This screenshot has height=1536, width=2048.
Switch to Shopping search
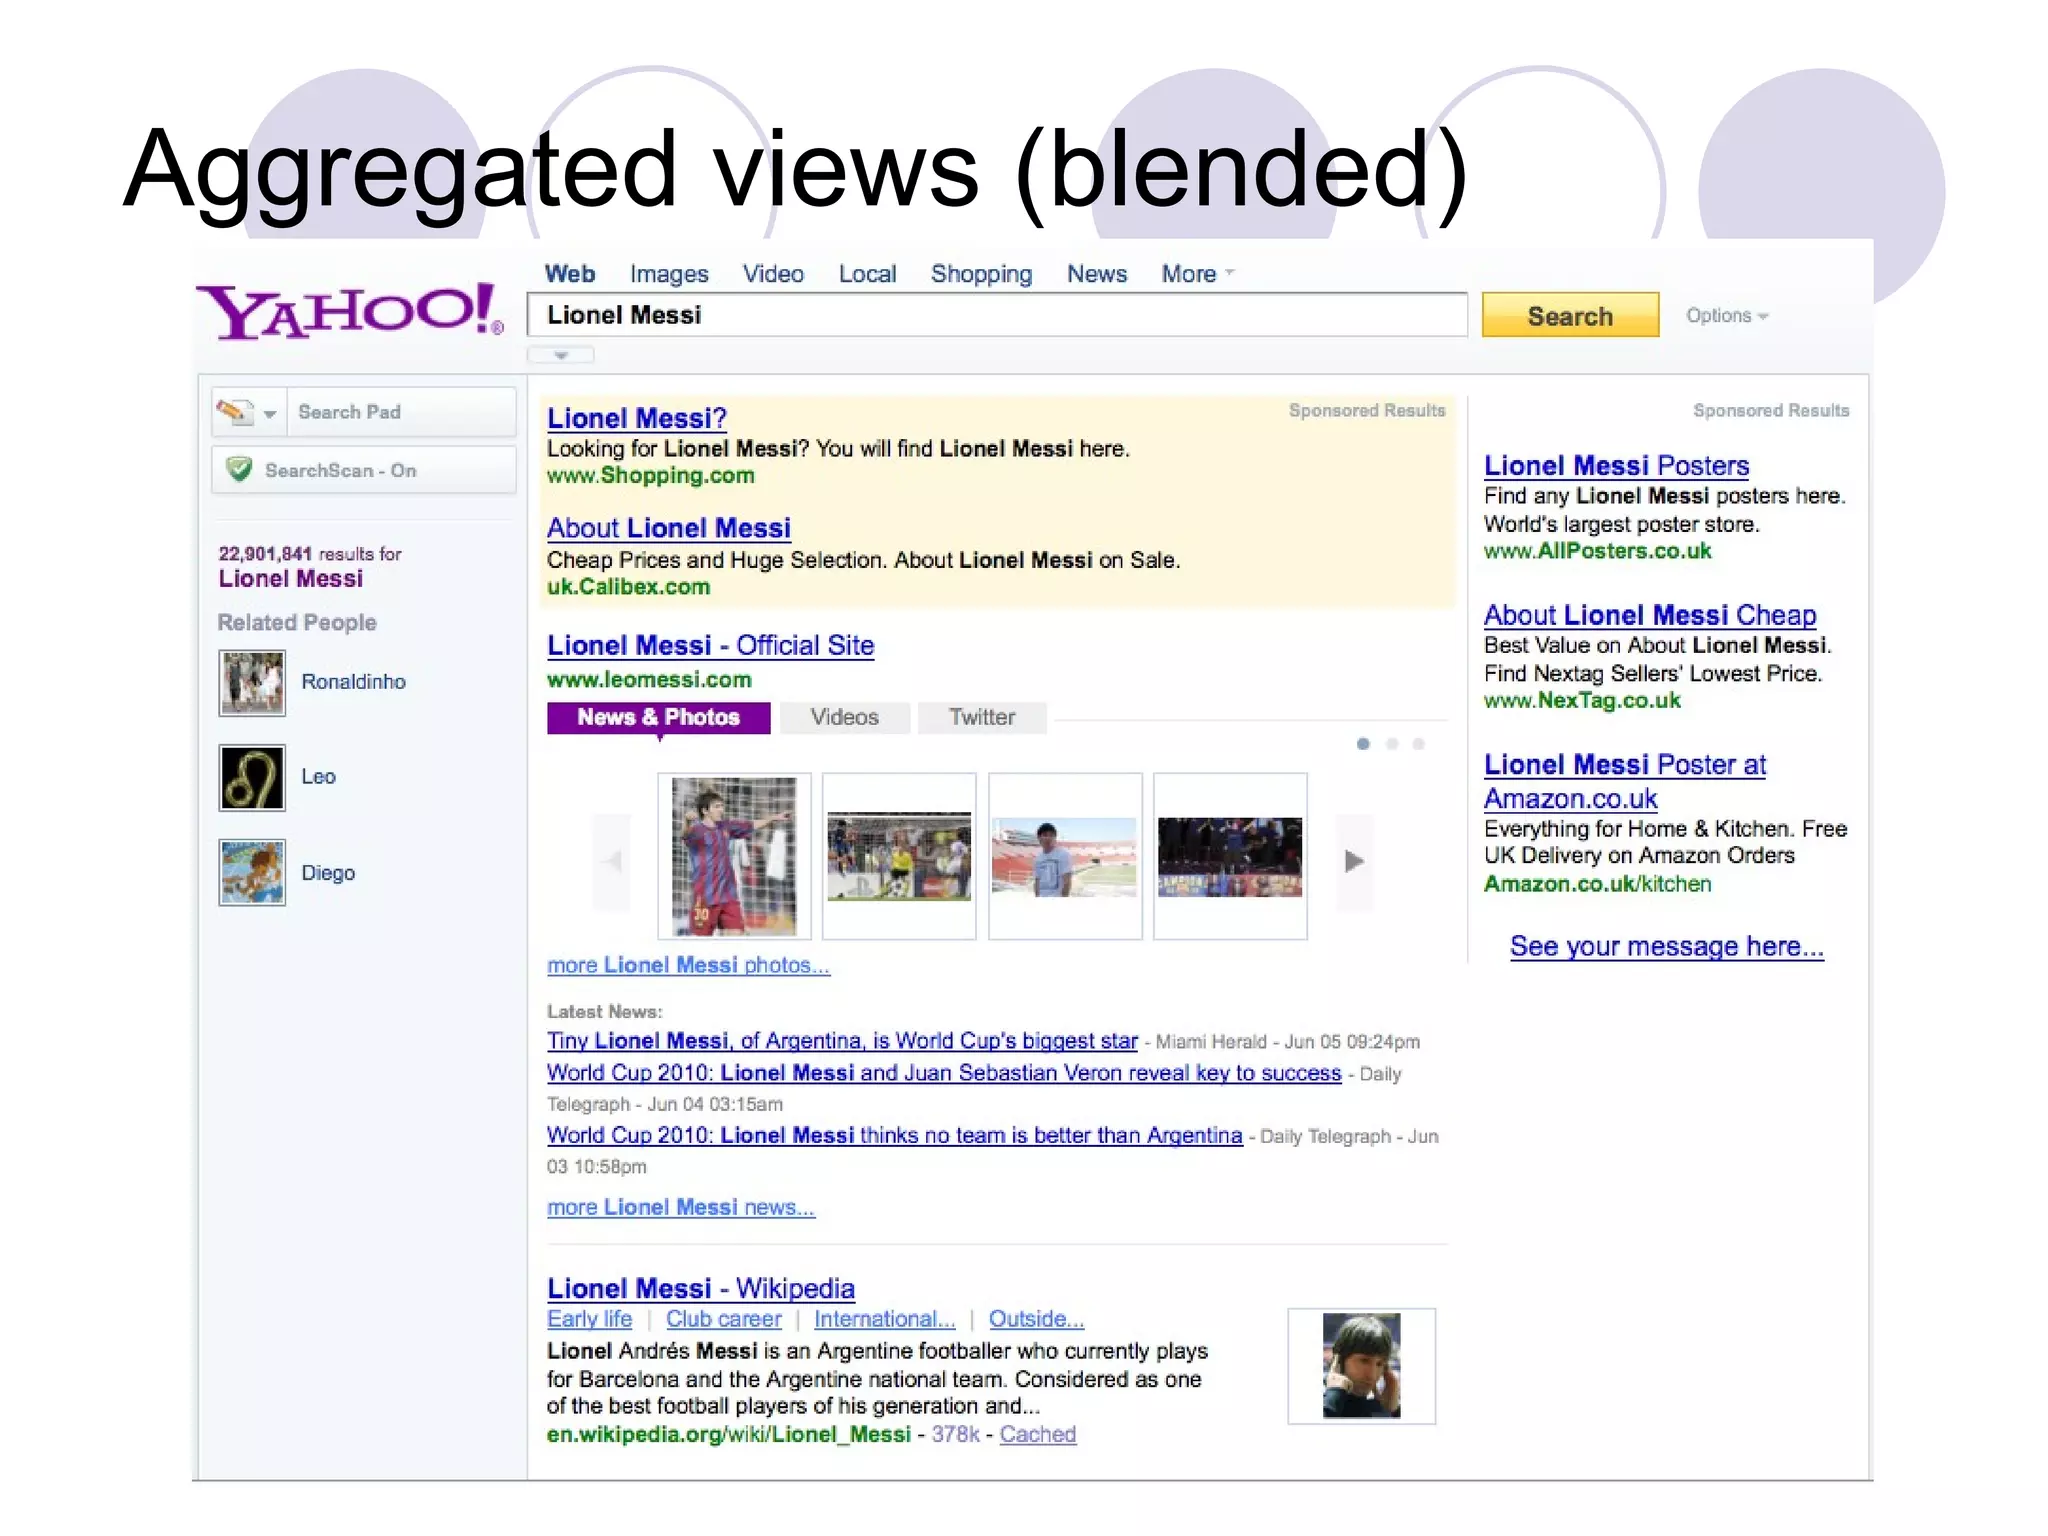point(981,274)
